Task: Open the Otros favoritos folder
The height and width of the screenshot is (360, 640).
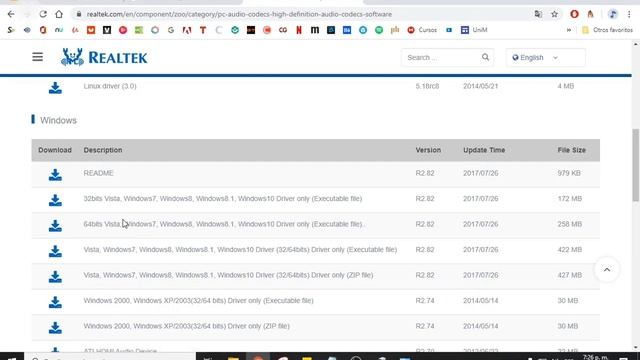Action: click(607, 30)
